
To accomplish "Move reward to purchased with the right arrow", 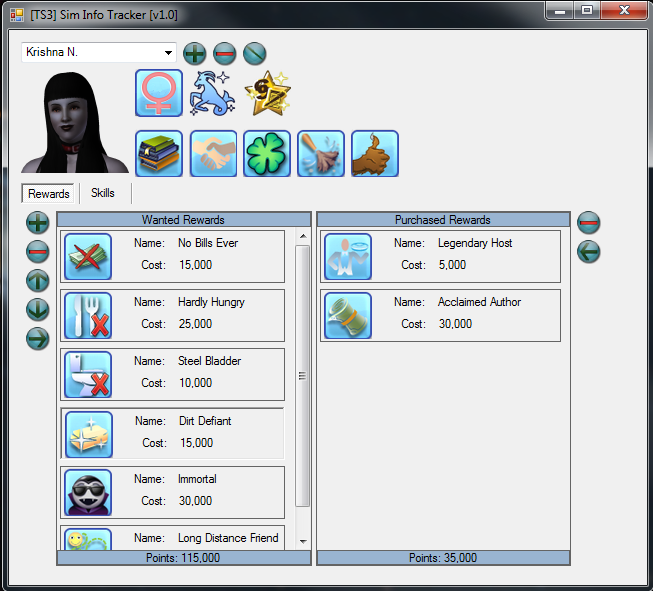I will click(x=37, y=339).
